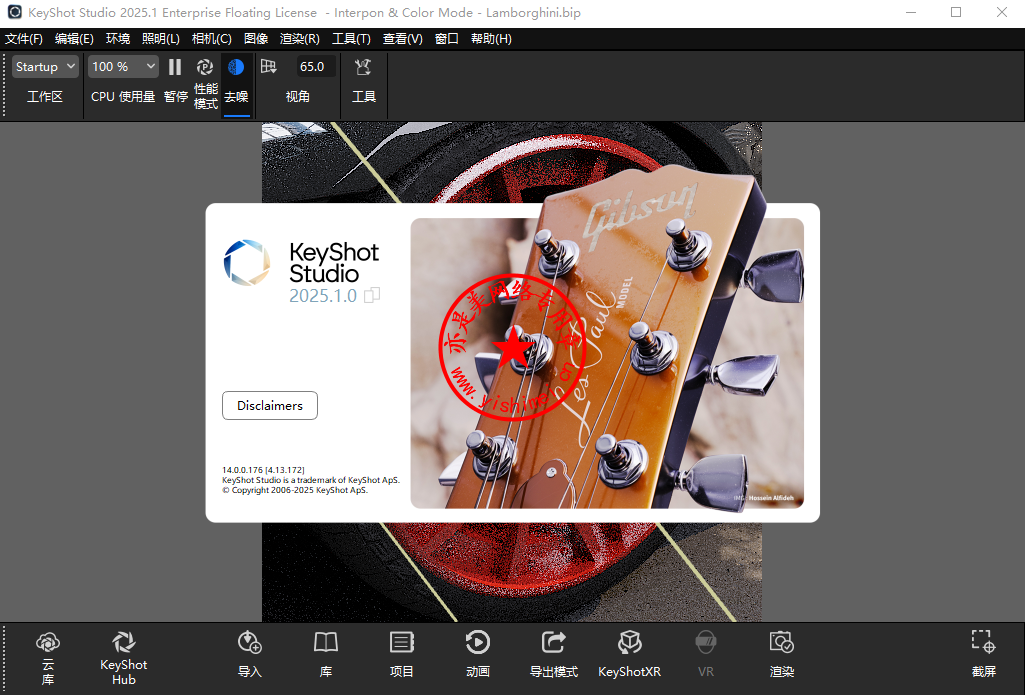Screen dimensions: 1025x695
Task: Open the 动画 animation timeline
Action: (x=478, y=654)
